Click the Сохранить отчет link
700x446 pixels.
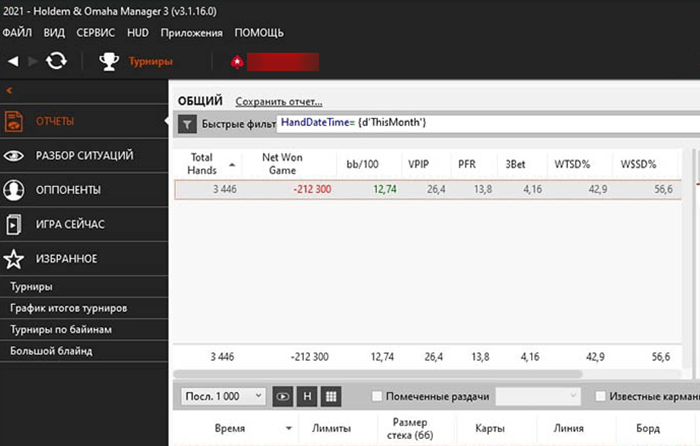pos(278,102)
